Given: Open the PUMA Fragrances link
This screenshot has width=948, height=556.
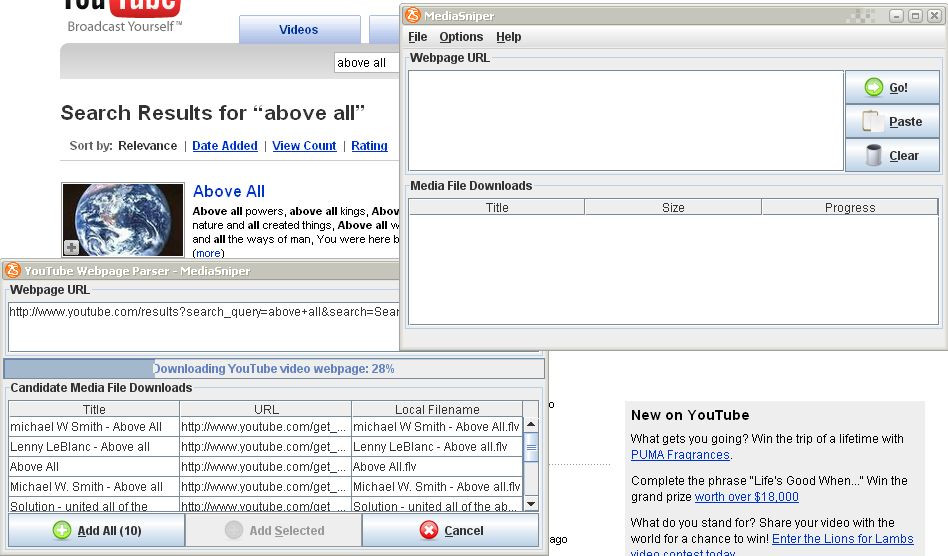Looking at the screenshot, I should tap(680, 454).
